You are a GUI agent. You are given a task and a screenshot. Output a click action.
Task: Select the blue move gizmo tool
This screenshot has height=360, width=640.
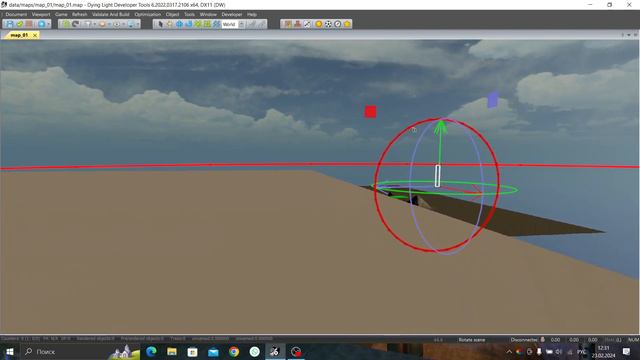click(x=179, y=24)
